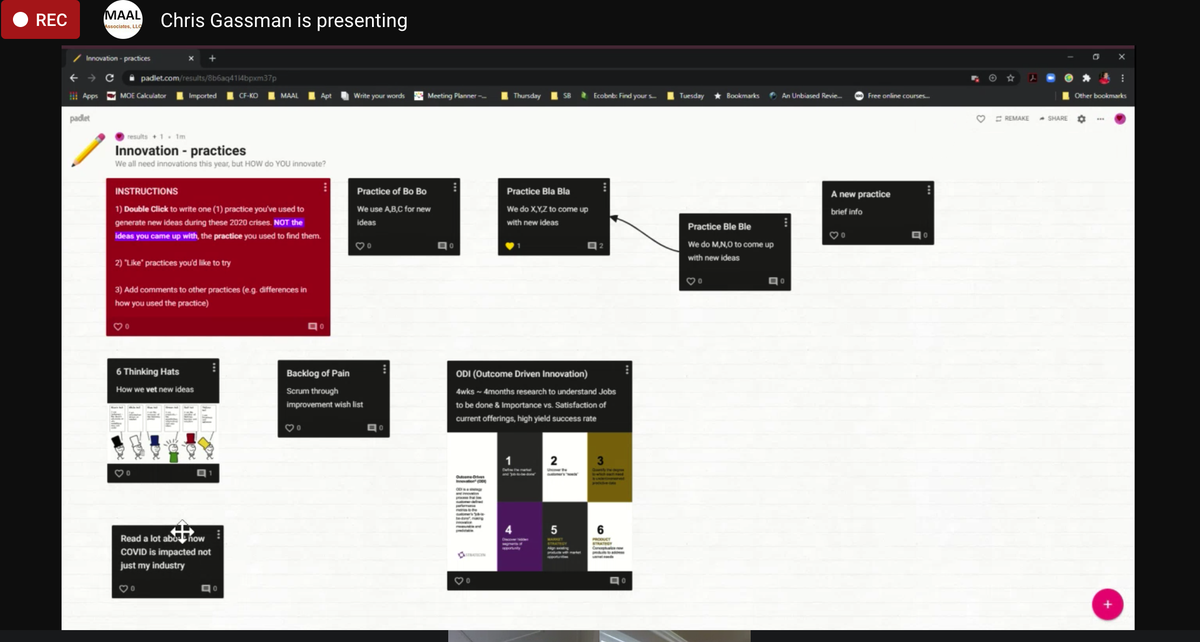Click the REMAKE button

click(x=1011, y=119)
